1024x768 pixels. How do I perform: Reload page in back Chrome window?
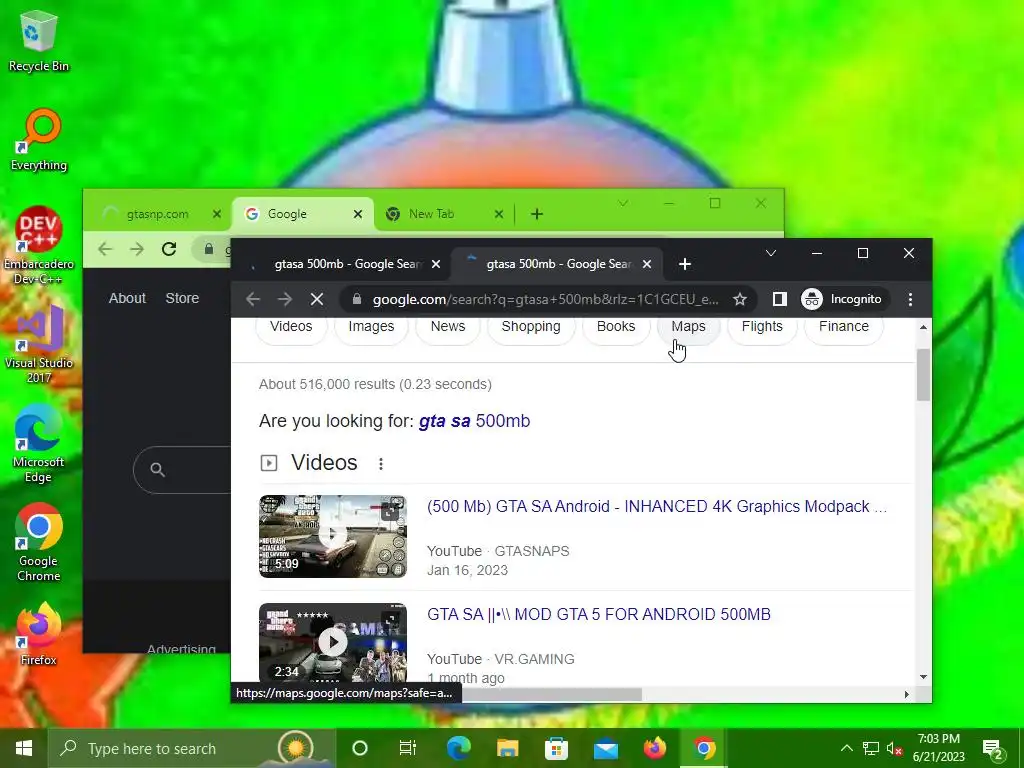tap(169, 249)
